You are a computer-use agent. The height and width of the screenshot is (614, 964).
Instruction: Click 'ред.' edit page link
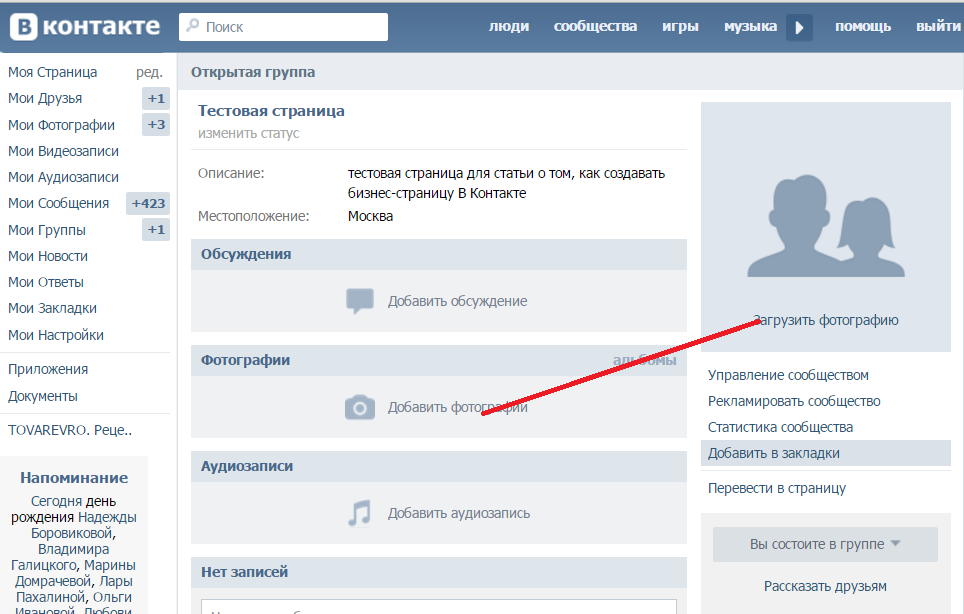click(149, 73)
